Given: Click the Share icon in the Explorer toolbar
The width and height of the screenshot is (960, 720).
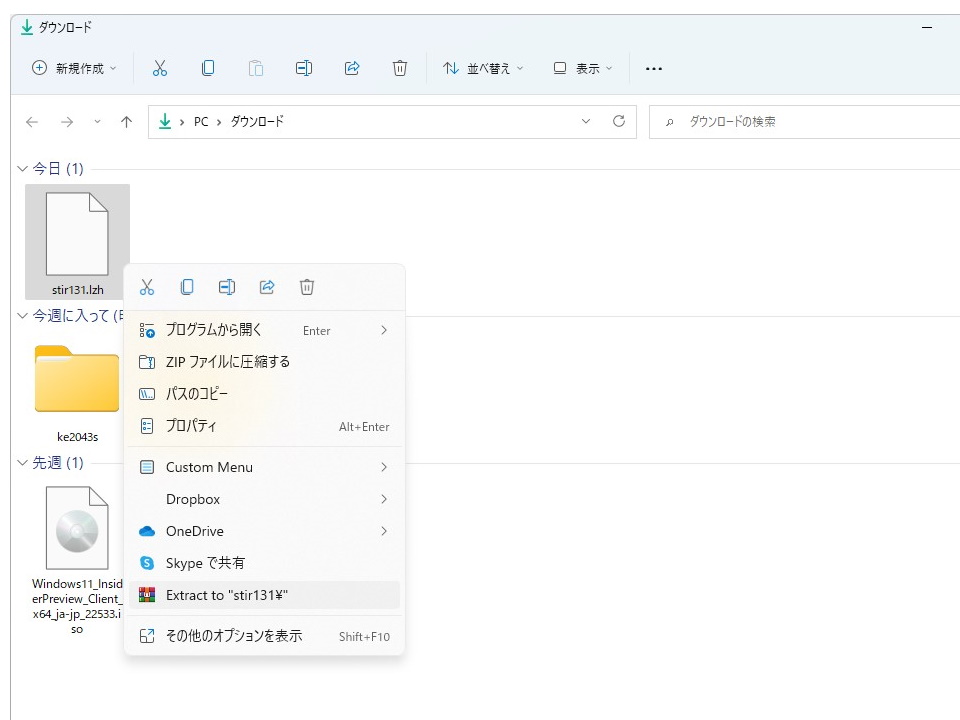Looking at the screenshot, I should pos(352,68).
